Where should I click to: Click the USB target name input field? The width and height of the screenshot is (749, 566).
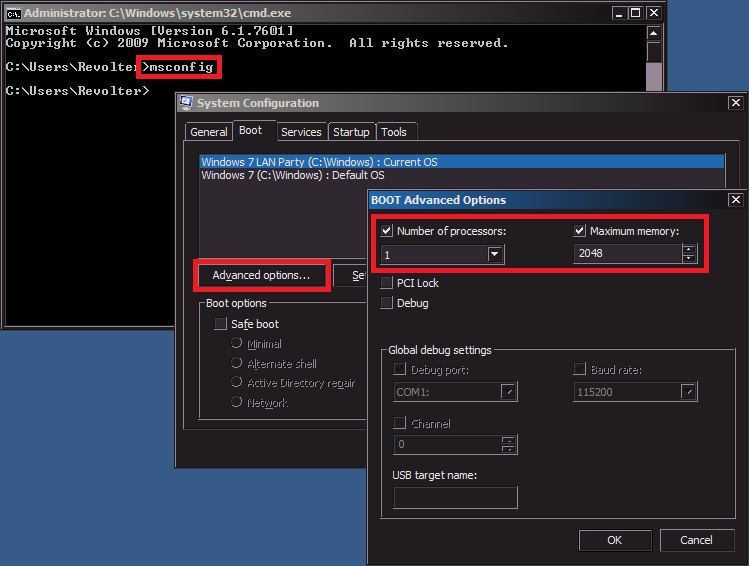455,497
